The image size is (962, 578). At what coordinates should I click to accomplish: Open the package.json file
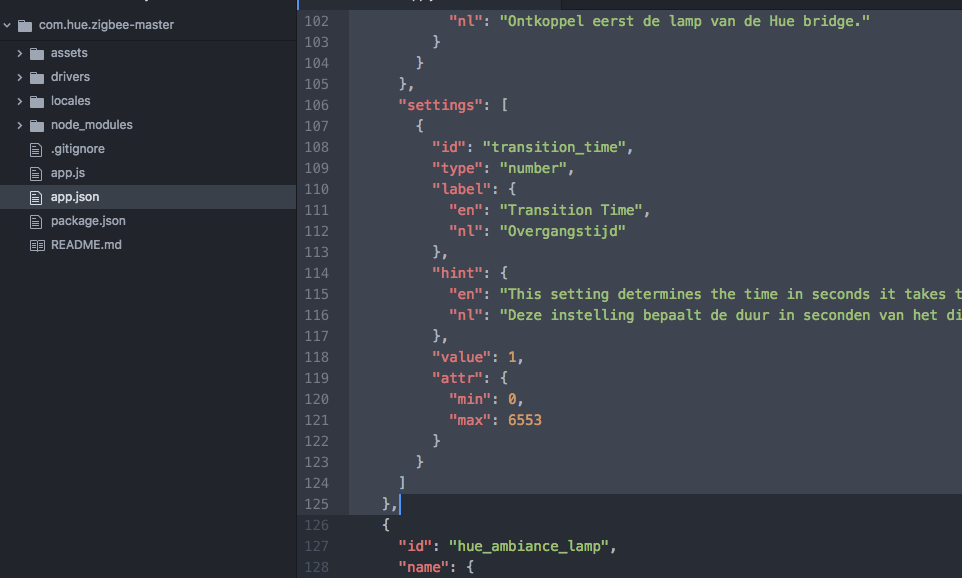coord(88,220)
